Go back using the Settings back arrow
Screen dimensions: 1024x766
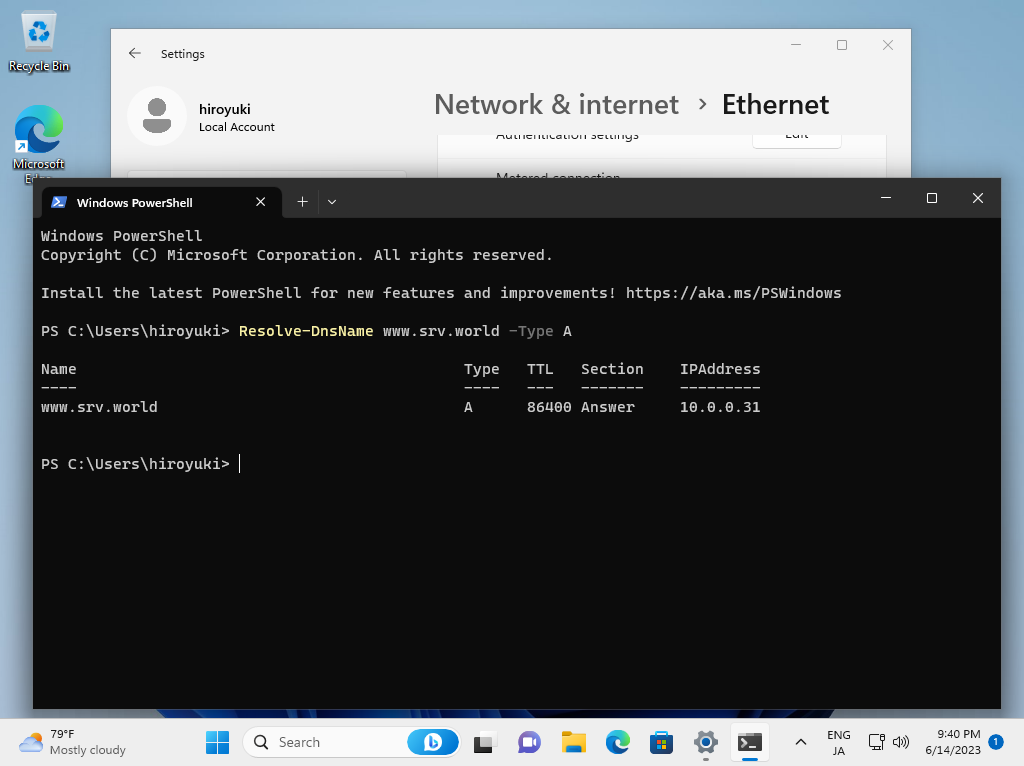[135, 54]
